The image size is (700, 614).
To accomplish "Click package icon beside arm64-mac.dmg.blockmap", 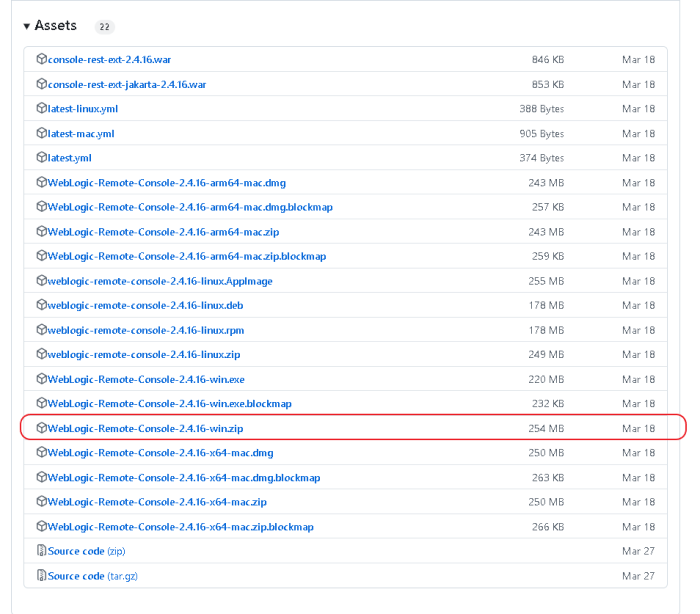I will (x=42, y=206).
